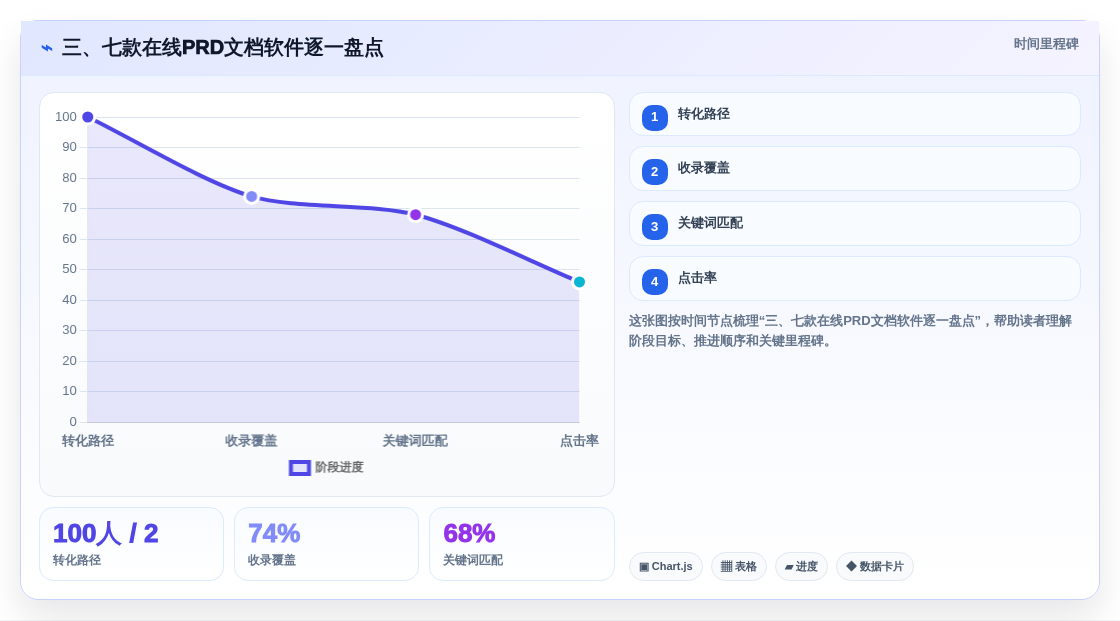Click the blue lightning icon beside the title
The width and height of the screenshot is (1120, 621).
tap(46, 48)
